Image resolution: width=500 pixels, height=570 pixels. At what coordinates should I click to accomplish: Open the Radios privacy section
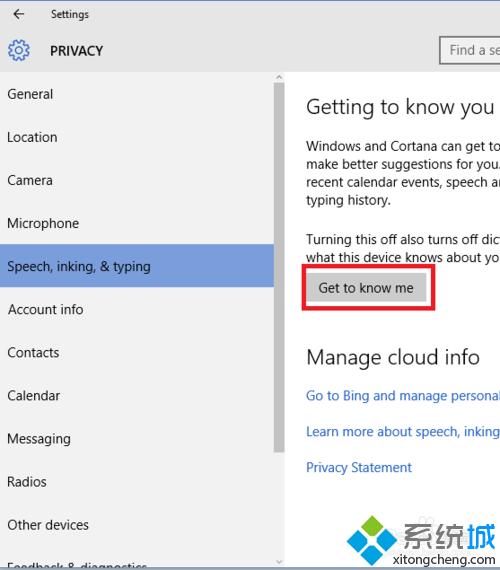137,481
